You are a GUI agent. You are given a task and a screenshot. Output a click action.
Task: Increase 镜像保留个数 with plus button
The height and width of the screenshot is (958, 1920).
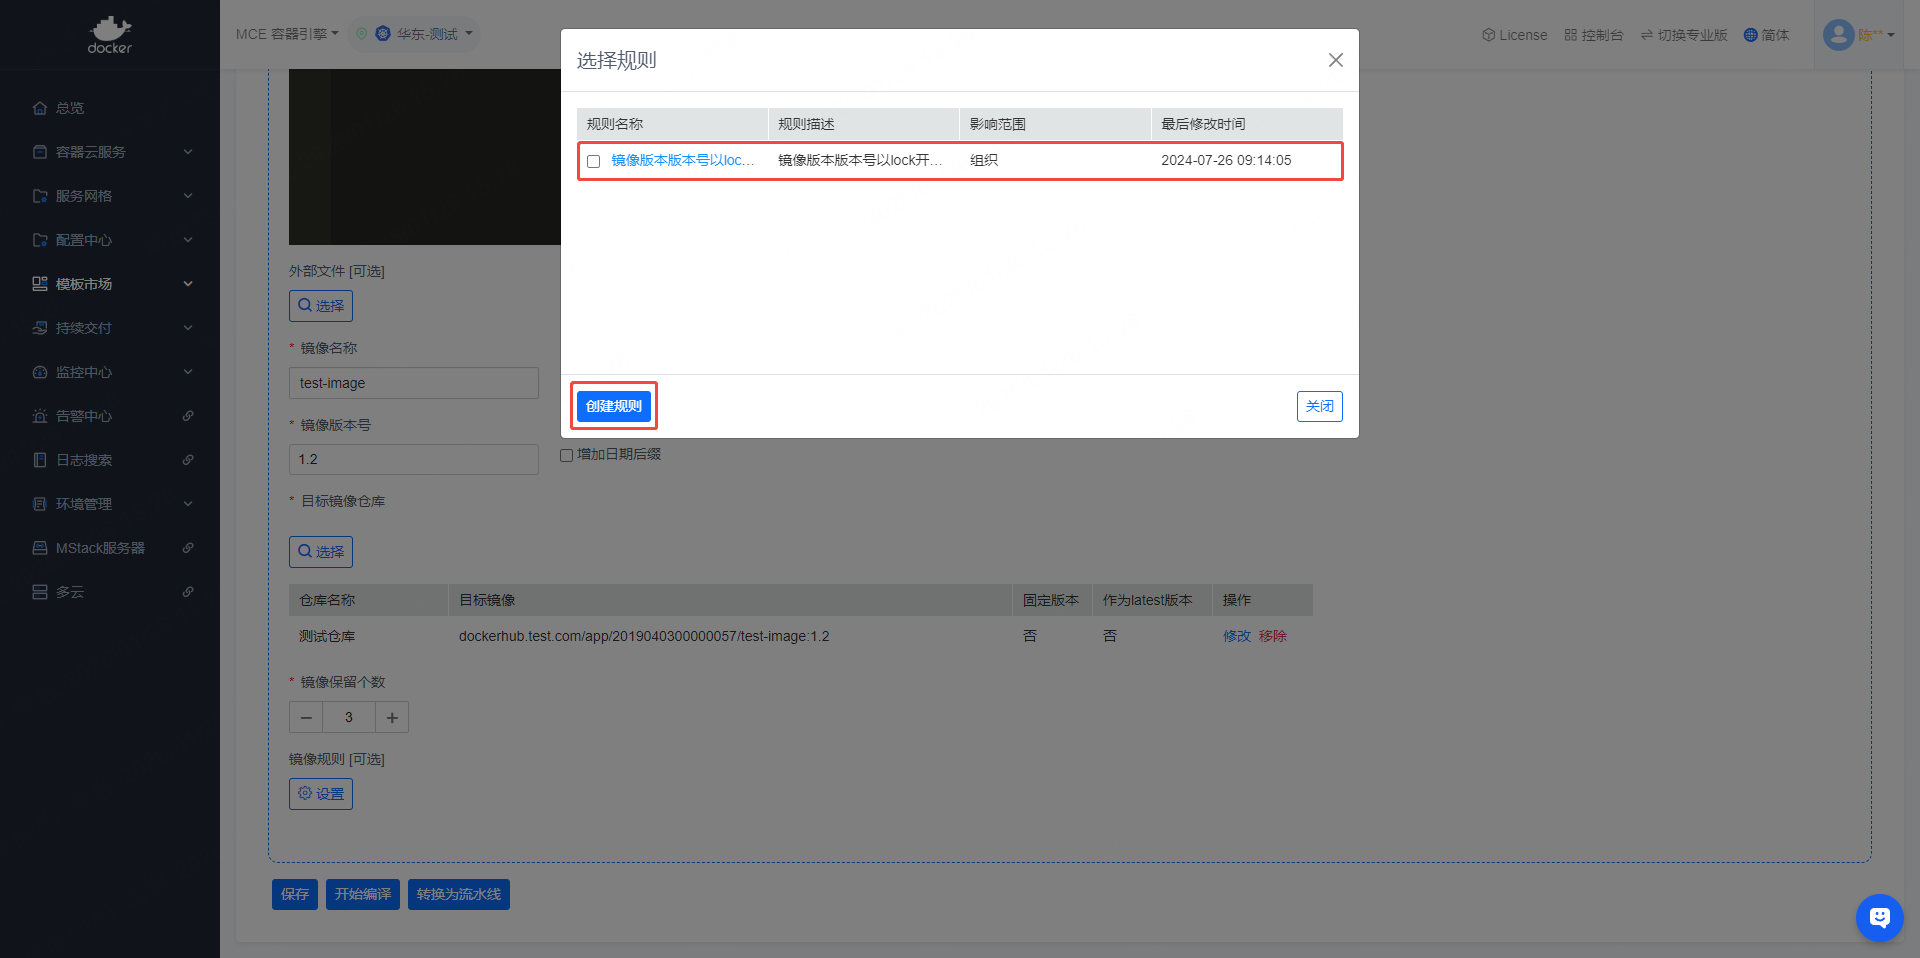pyautogui.click(x=392, y=718)
